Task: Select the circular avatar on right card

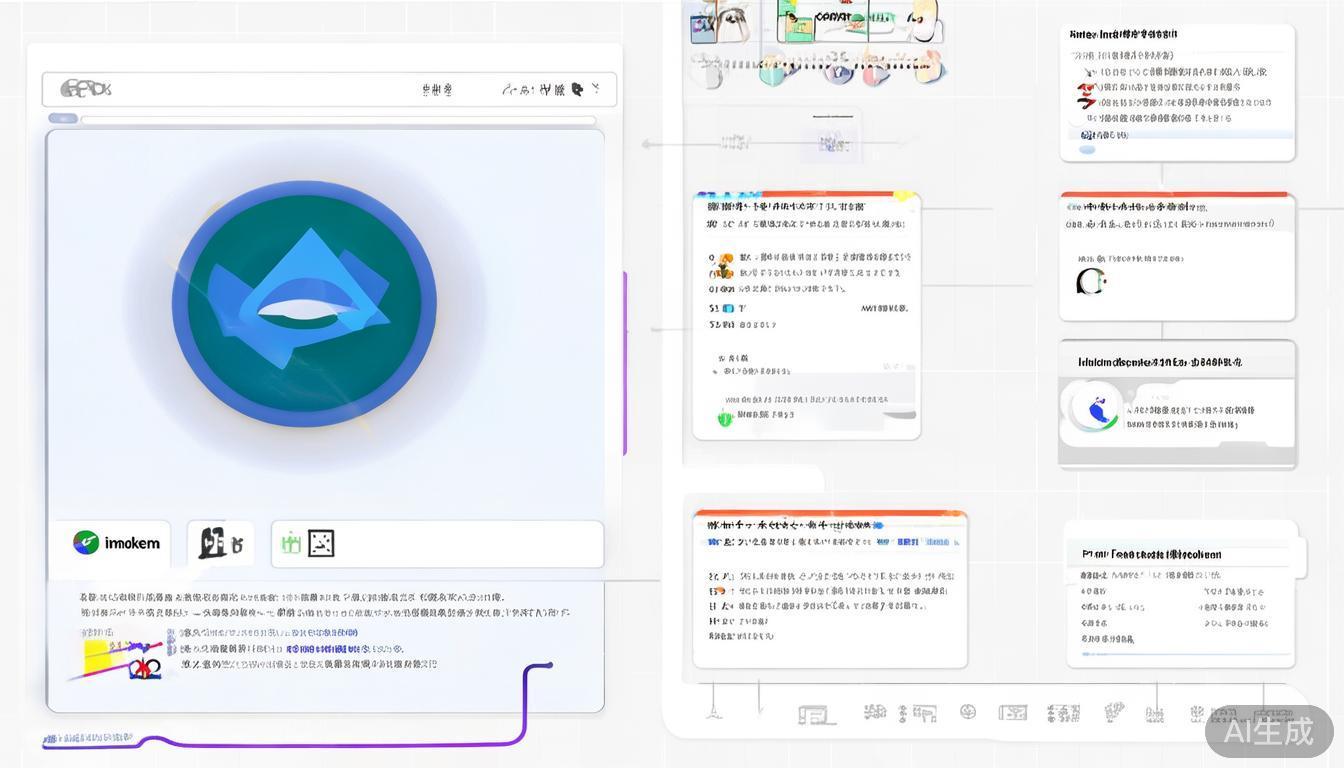Action: 1090,281
